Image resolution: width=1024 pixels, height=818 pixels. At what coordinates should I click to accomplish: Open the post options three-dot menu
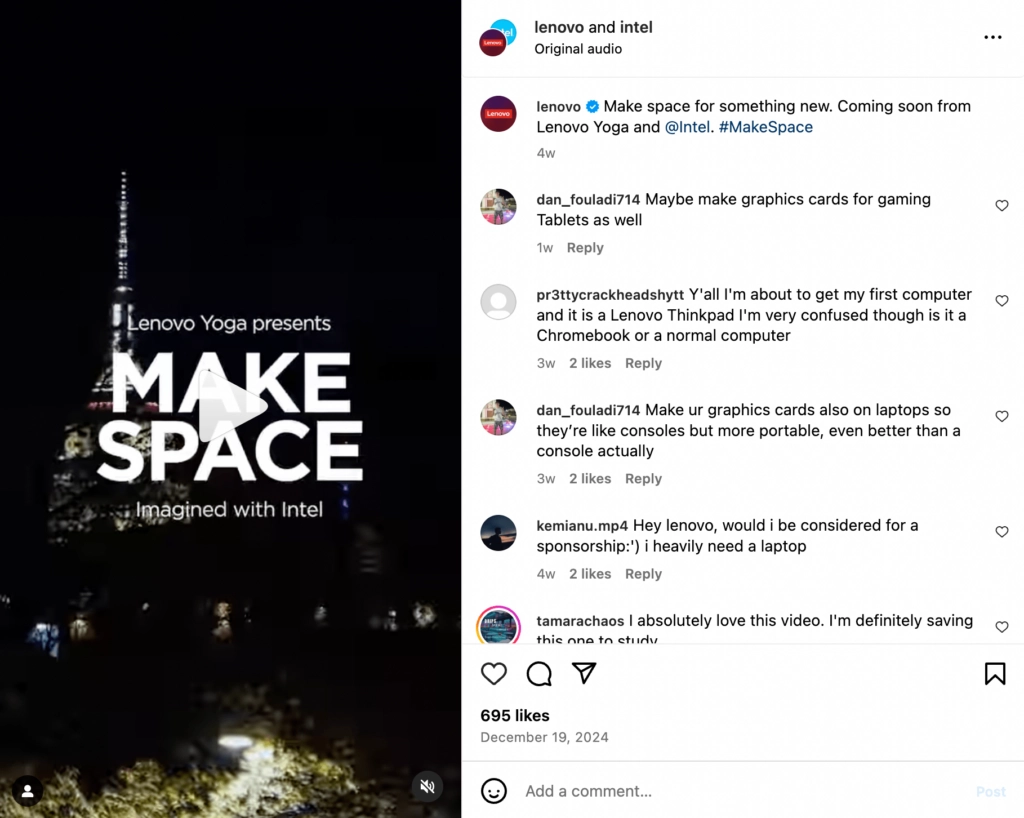pos(992,37)
